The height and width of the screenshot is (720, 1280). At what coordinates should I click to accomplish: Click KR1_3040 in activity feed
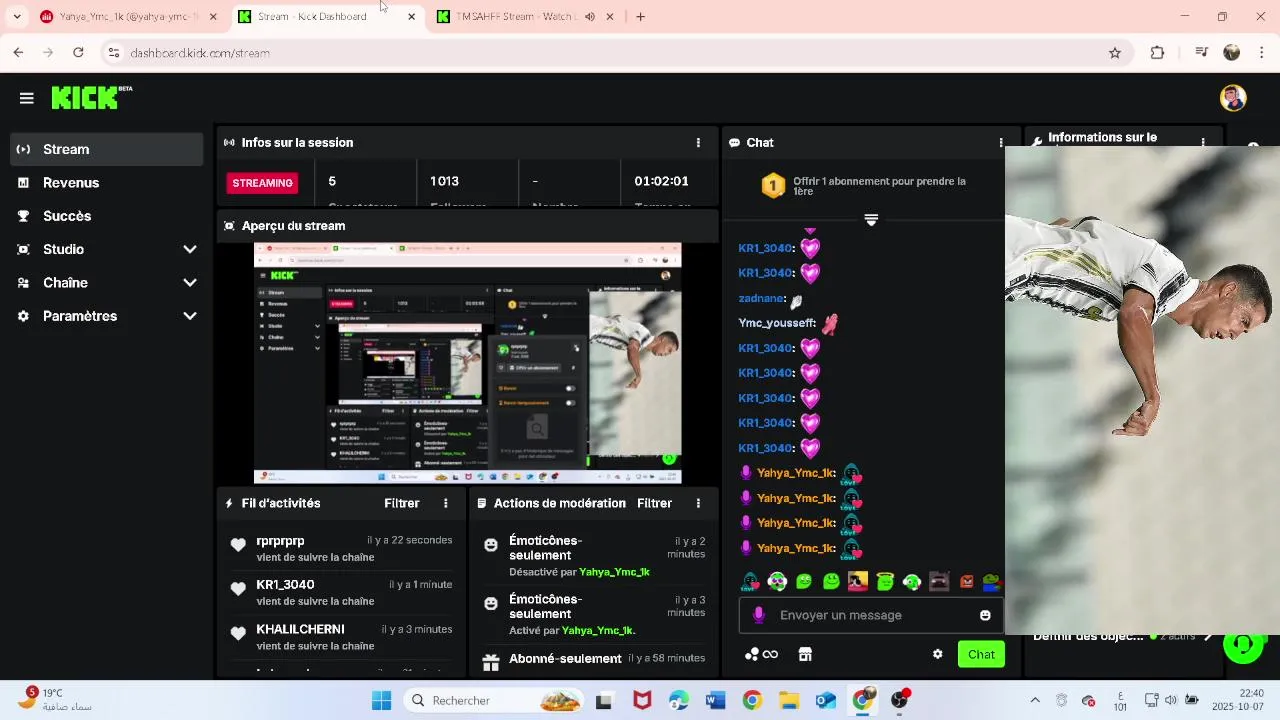pyautogui.click(x=285, y=584)
